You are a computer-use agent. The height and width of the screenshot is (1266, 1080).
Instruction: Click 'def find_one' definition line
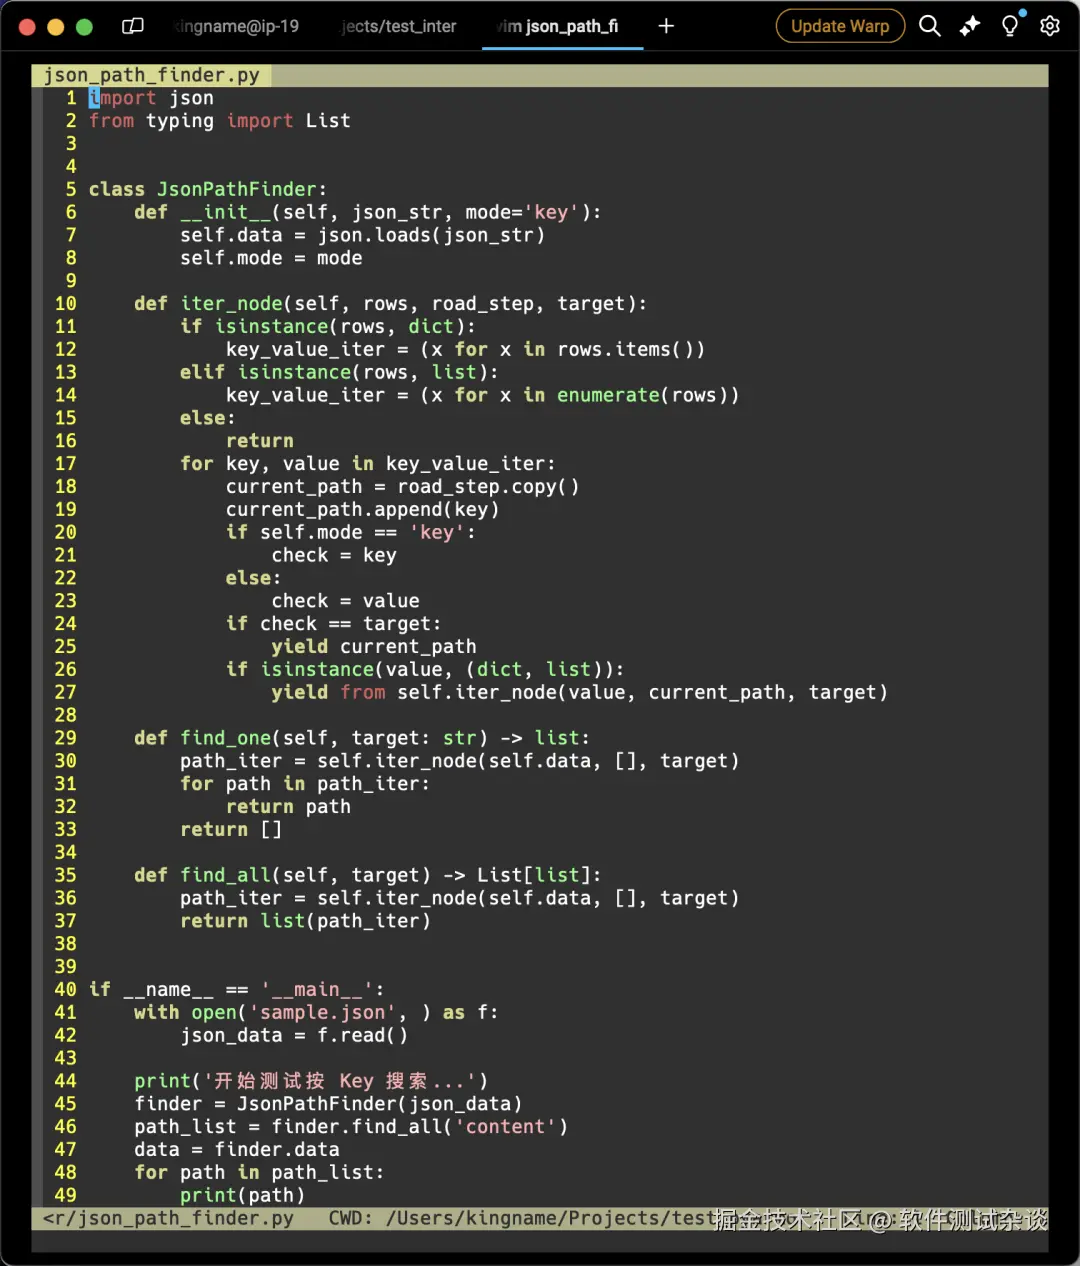[x=362, y=738]
